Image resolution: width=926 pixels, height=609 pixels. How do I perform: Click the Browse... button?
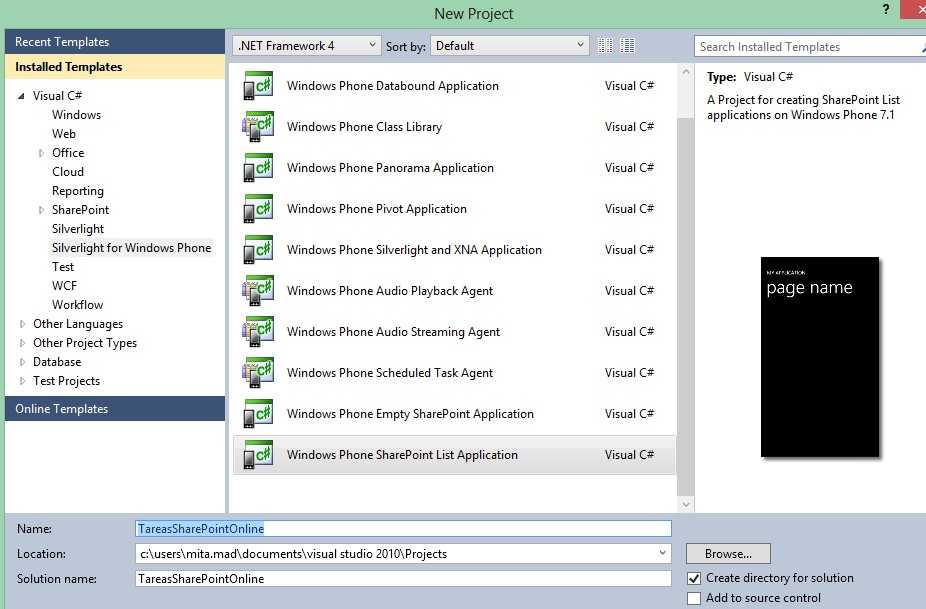coord(728,553)
